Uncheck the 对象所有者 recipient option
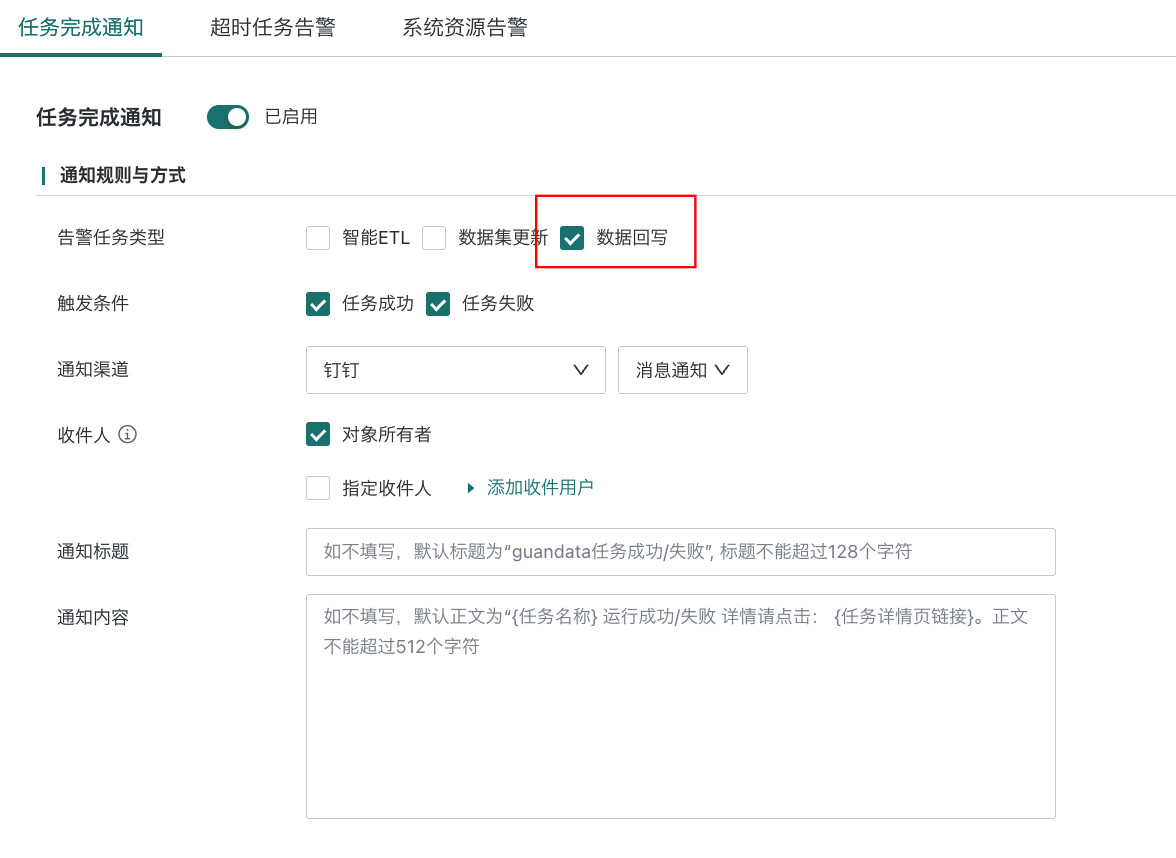This screenshot has height=858, width=1176. [x=317, y=435]
